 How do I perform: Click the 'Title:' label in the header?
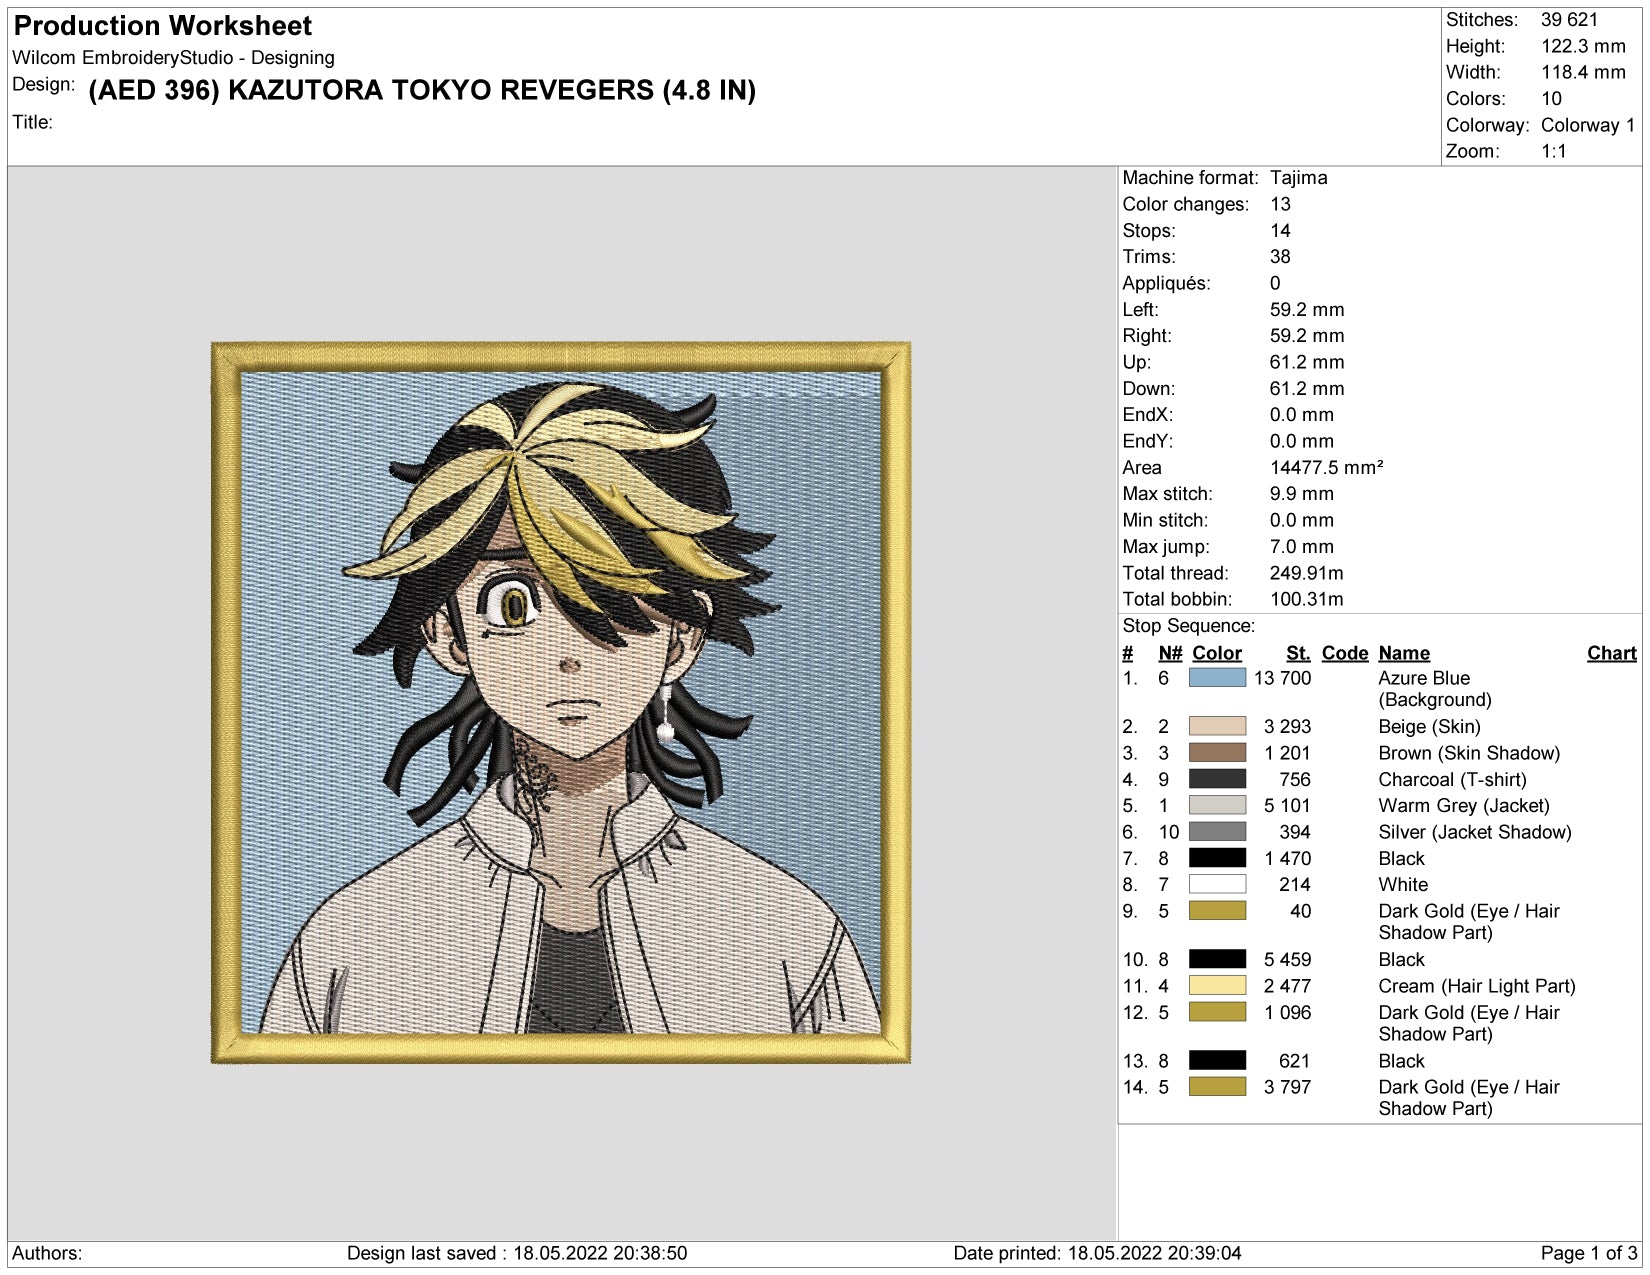click(x=32, y=122)
